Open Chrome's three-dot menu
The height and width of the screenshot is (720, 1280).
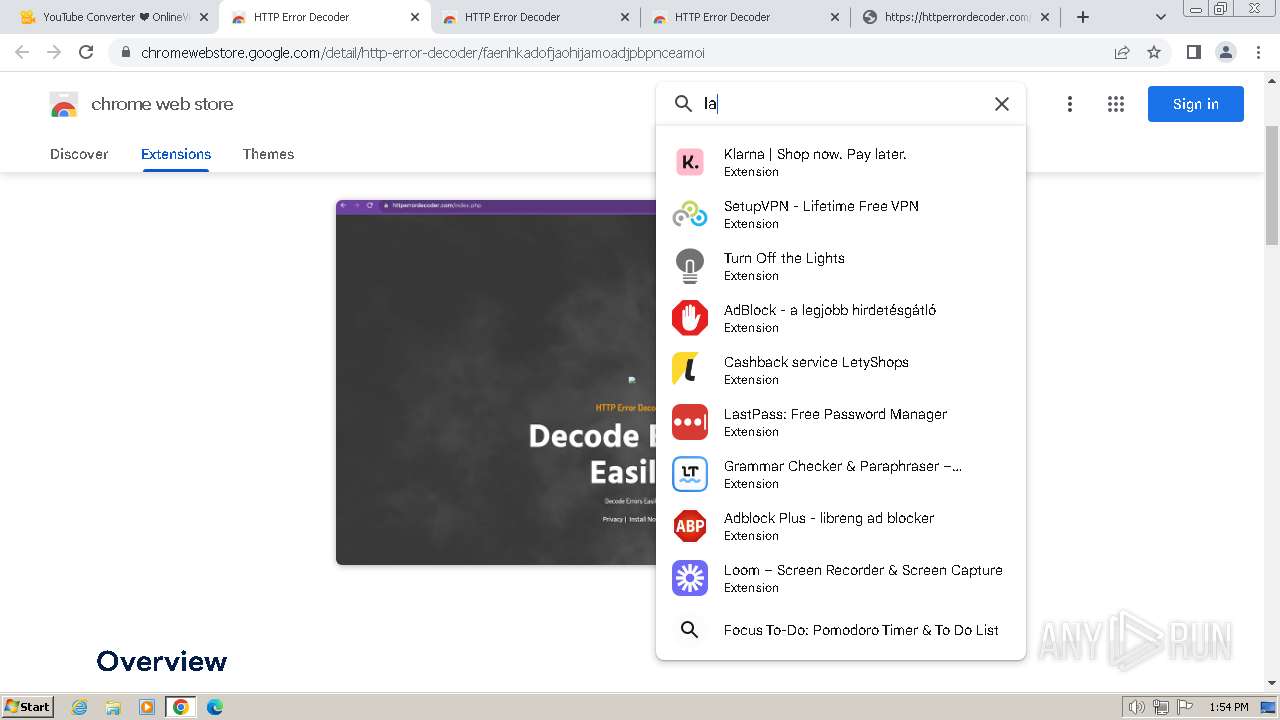1258,52
